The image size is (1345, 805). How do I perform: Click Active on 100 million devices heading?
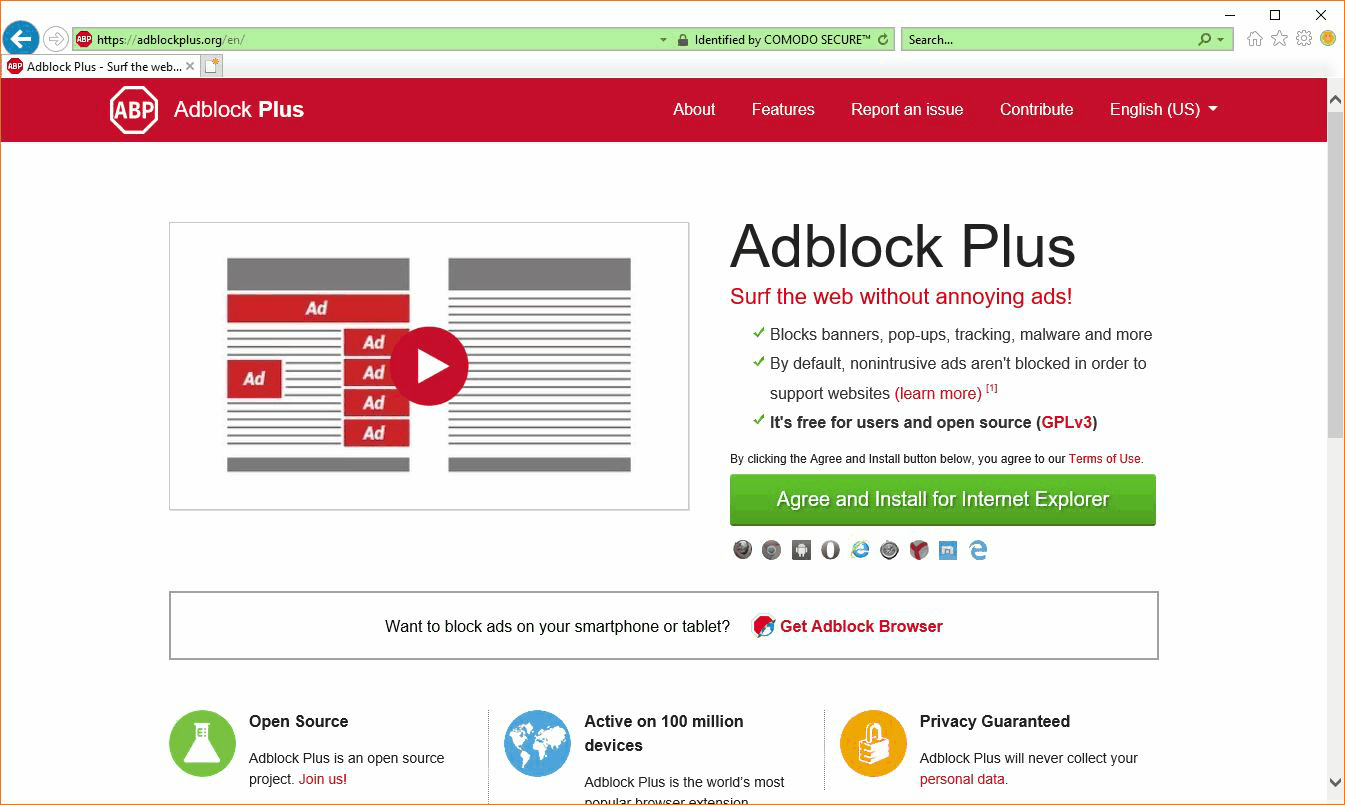point(664,733)
